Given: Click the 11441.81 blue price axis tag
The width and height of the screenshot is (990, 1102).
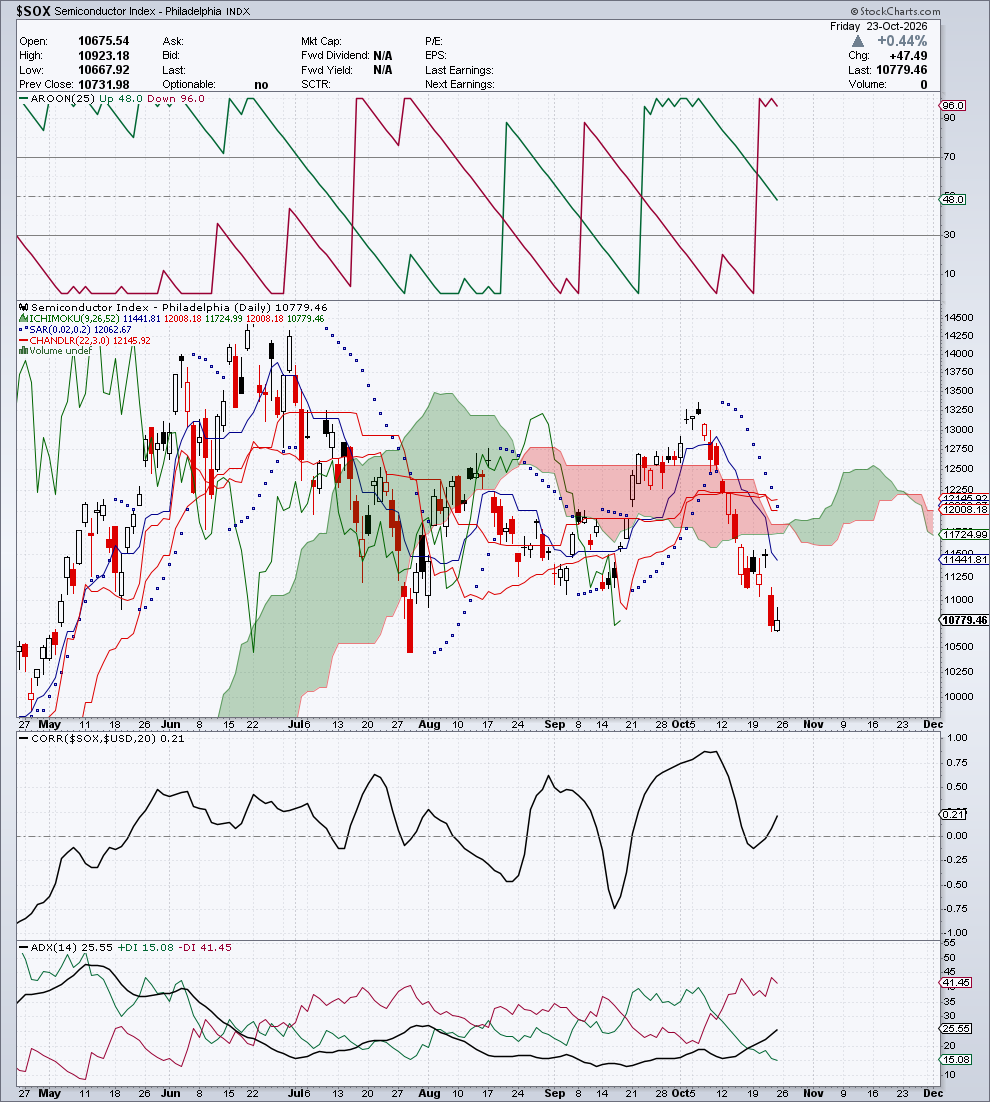Looking at the screenshot, I should point(964,559).
